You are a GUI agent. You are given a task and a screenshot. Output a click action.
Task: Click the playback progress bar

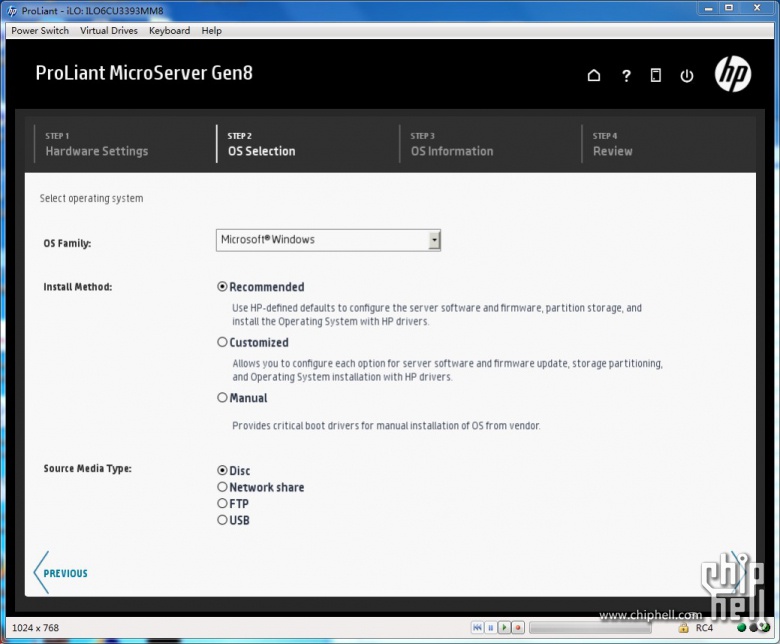coord(590,628)
